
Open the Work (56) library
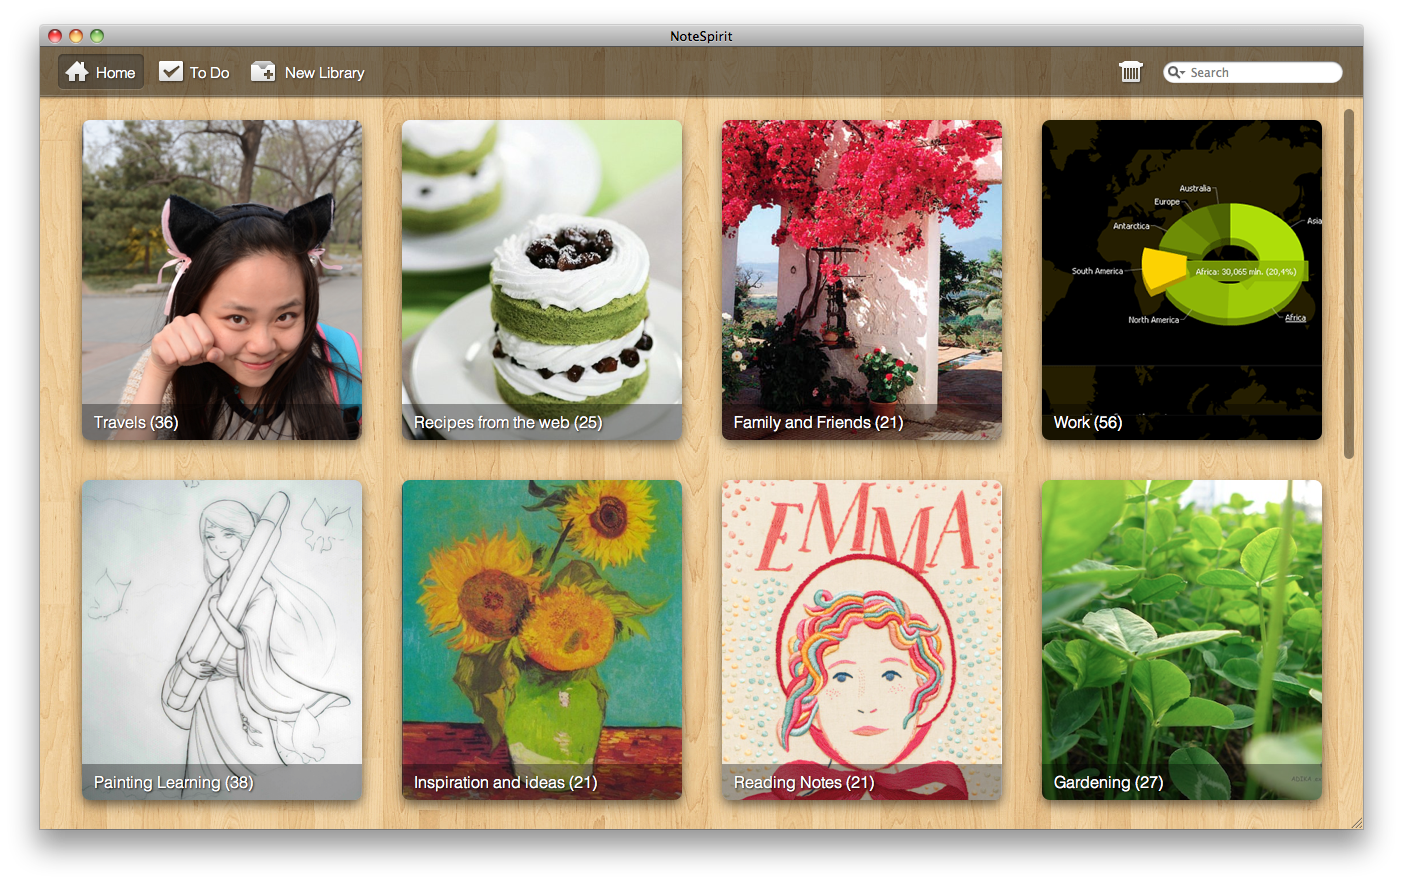[1182, 280]
